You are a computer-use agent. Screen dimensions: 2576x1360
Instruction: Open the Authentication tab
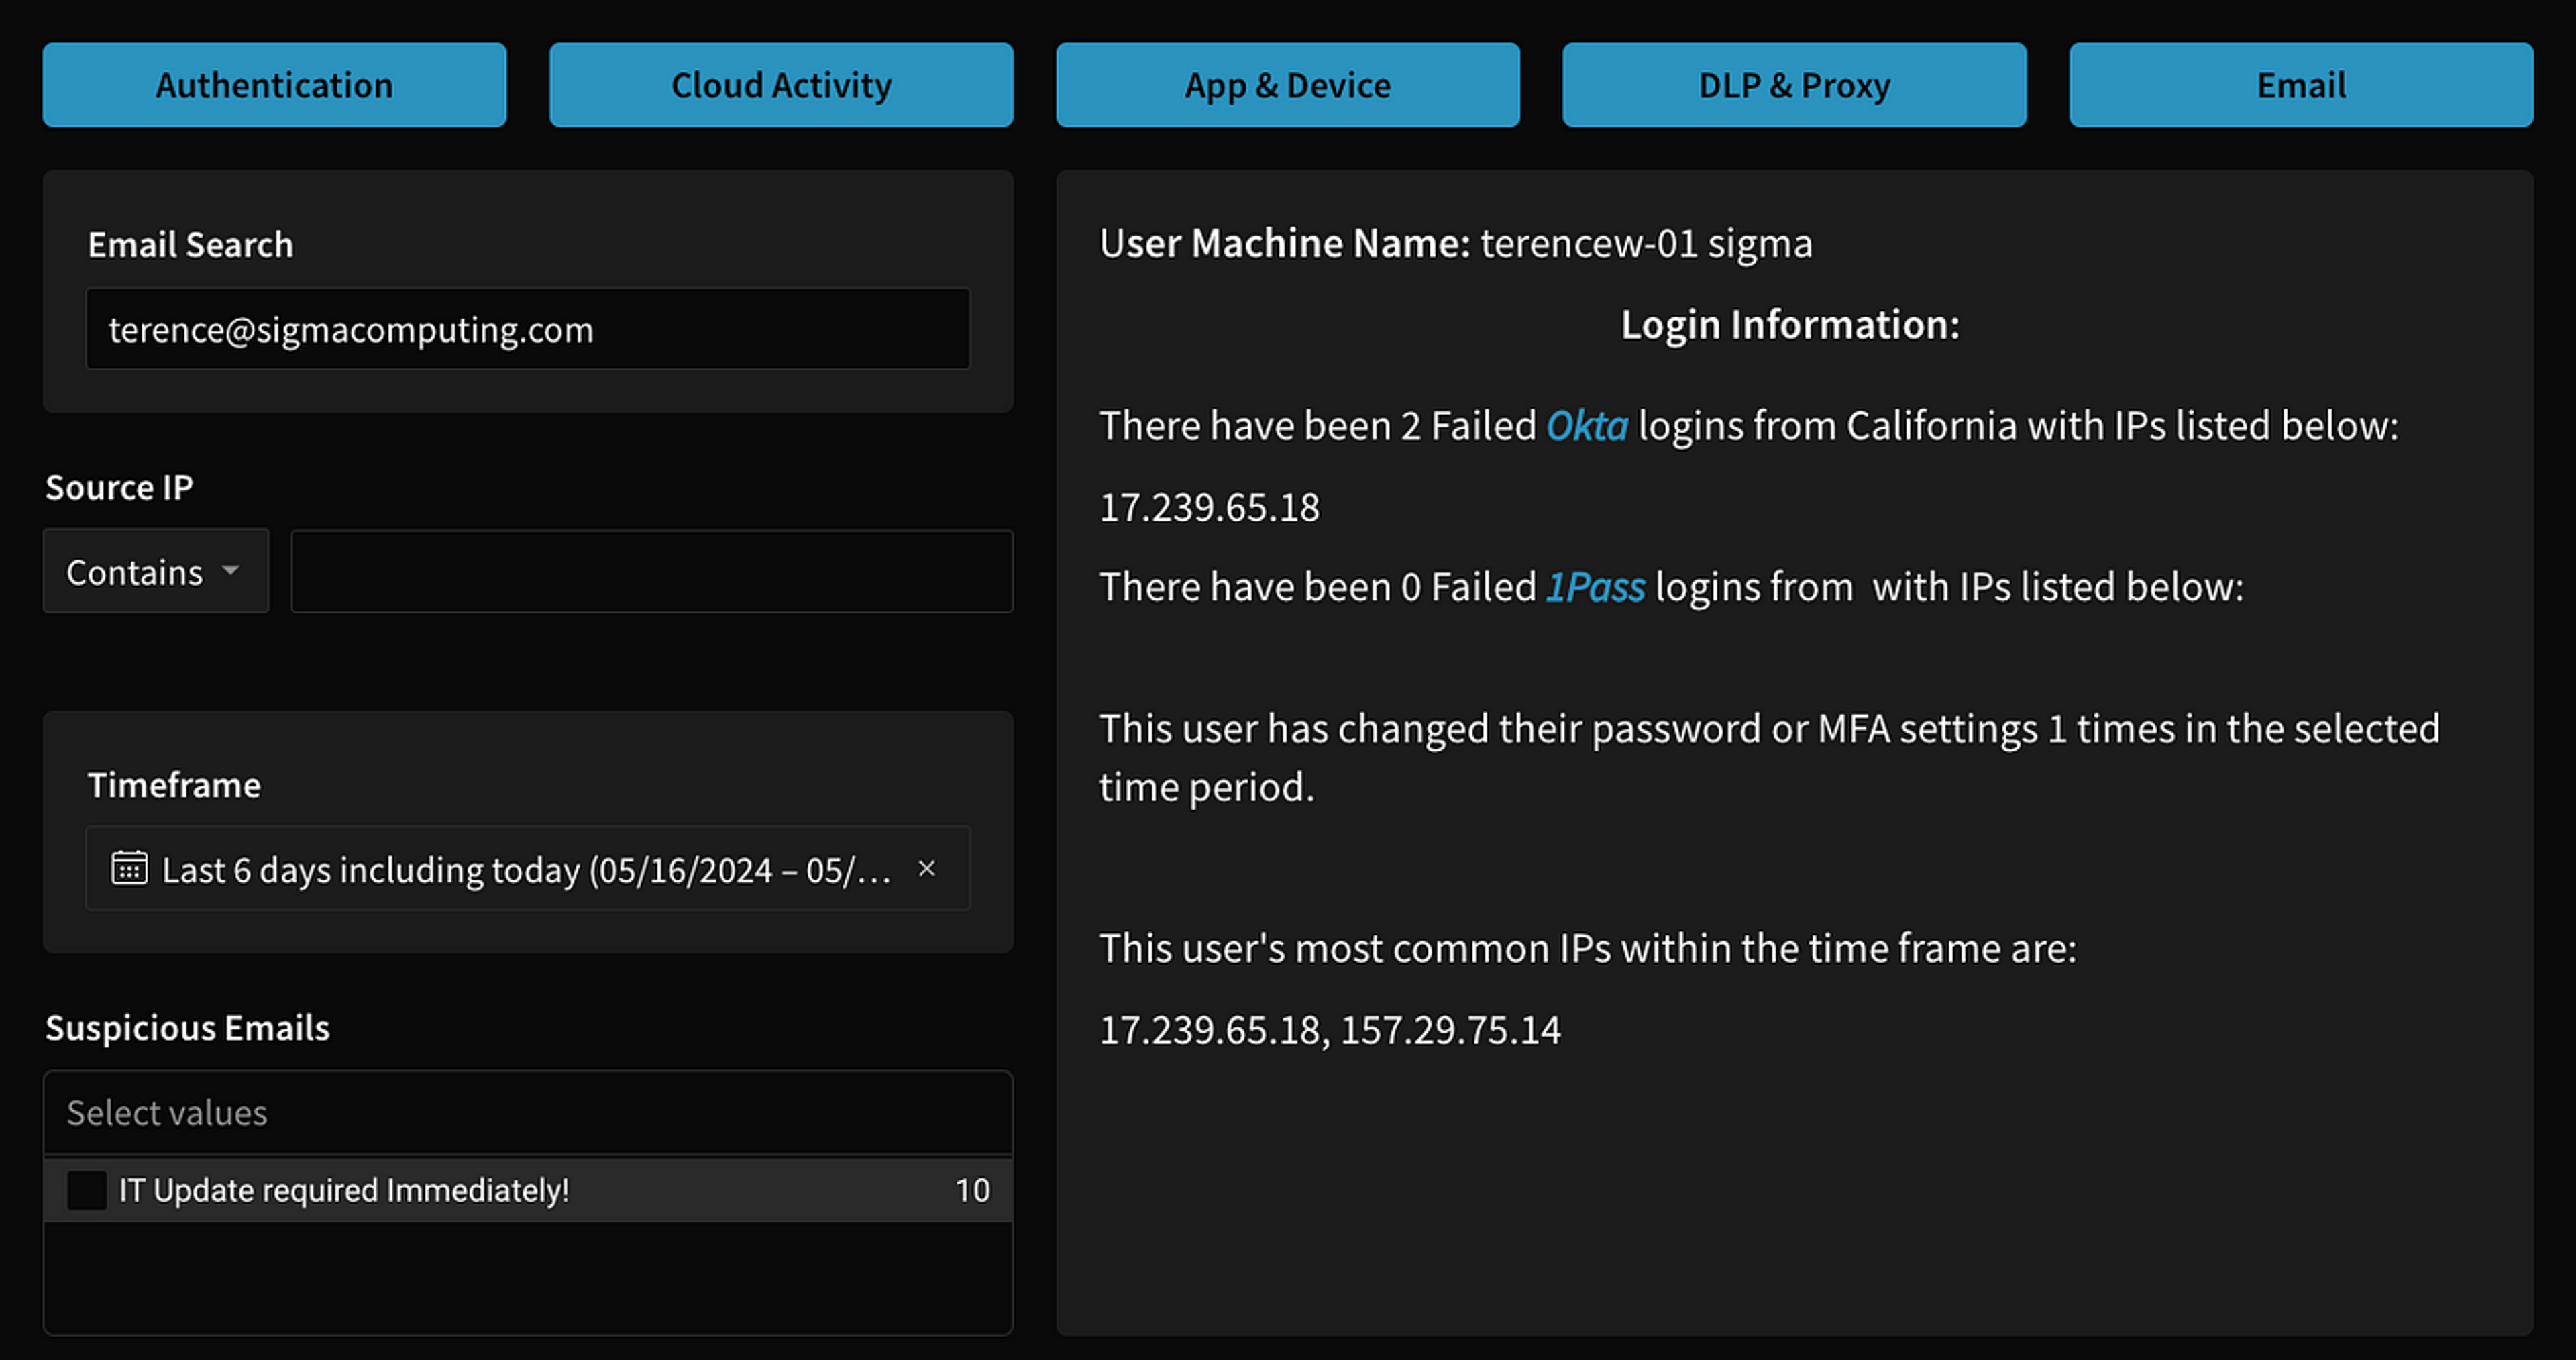point(274,85)
